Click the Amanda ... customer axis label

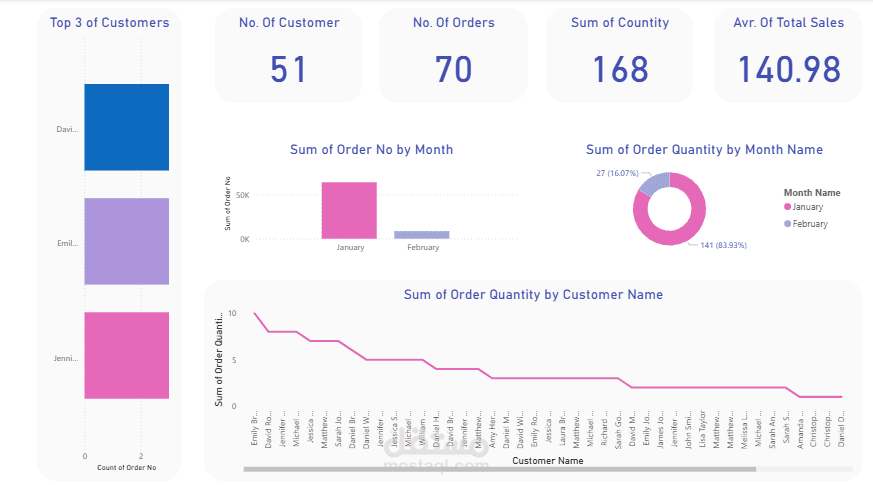click(800, 429)
